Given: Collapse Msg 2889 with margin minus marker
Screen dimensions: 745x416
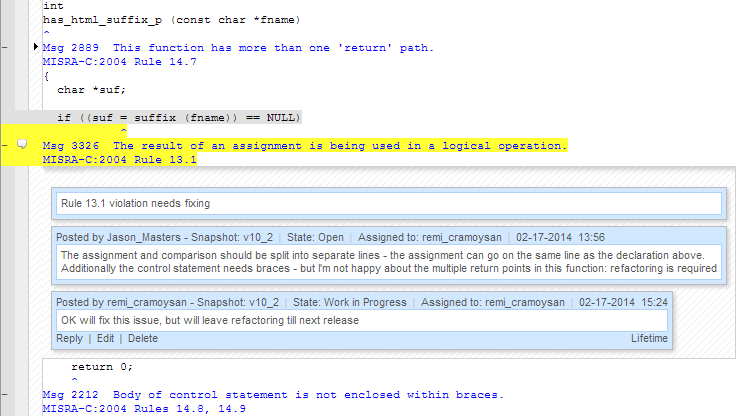Looking at the screenshot, I should click(x=5, y=47).
